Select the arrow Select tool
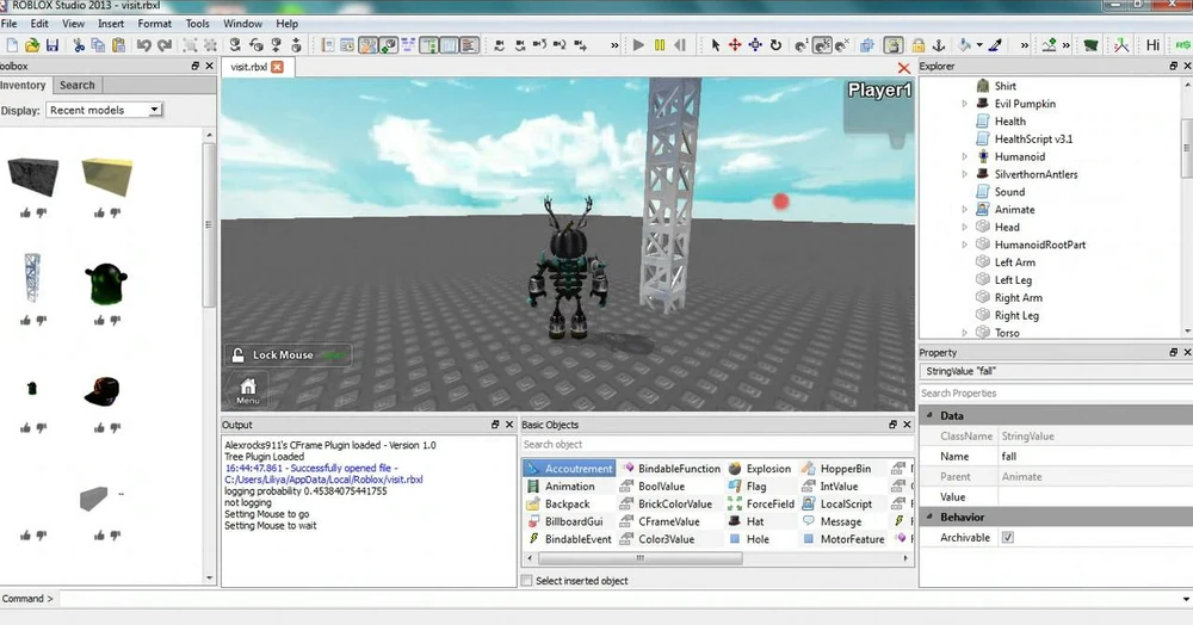This screenshot has height=625, width=1193. pos(715,45)
